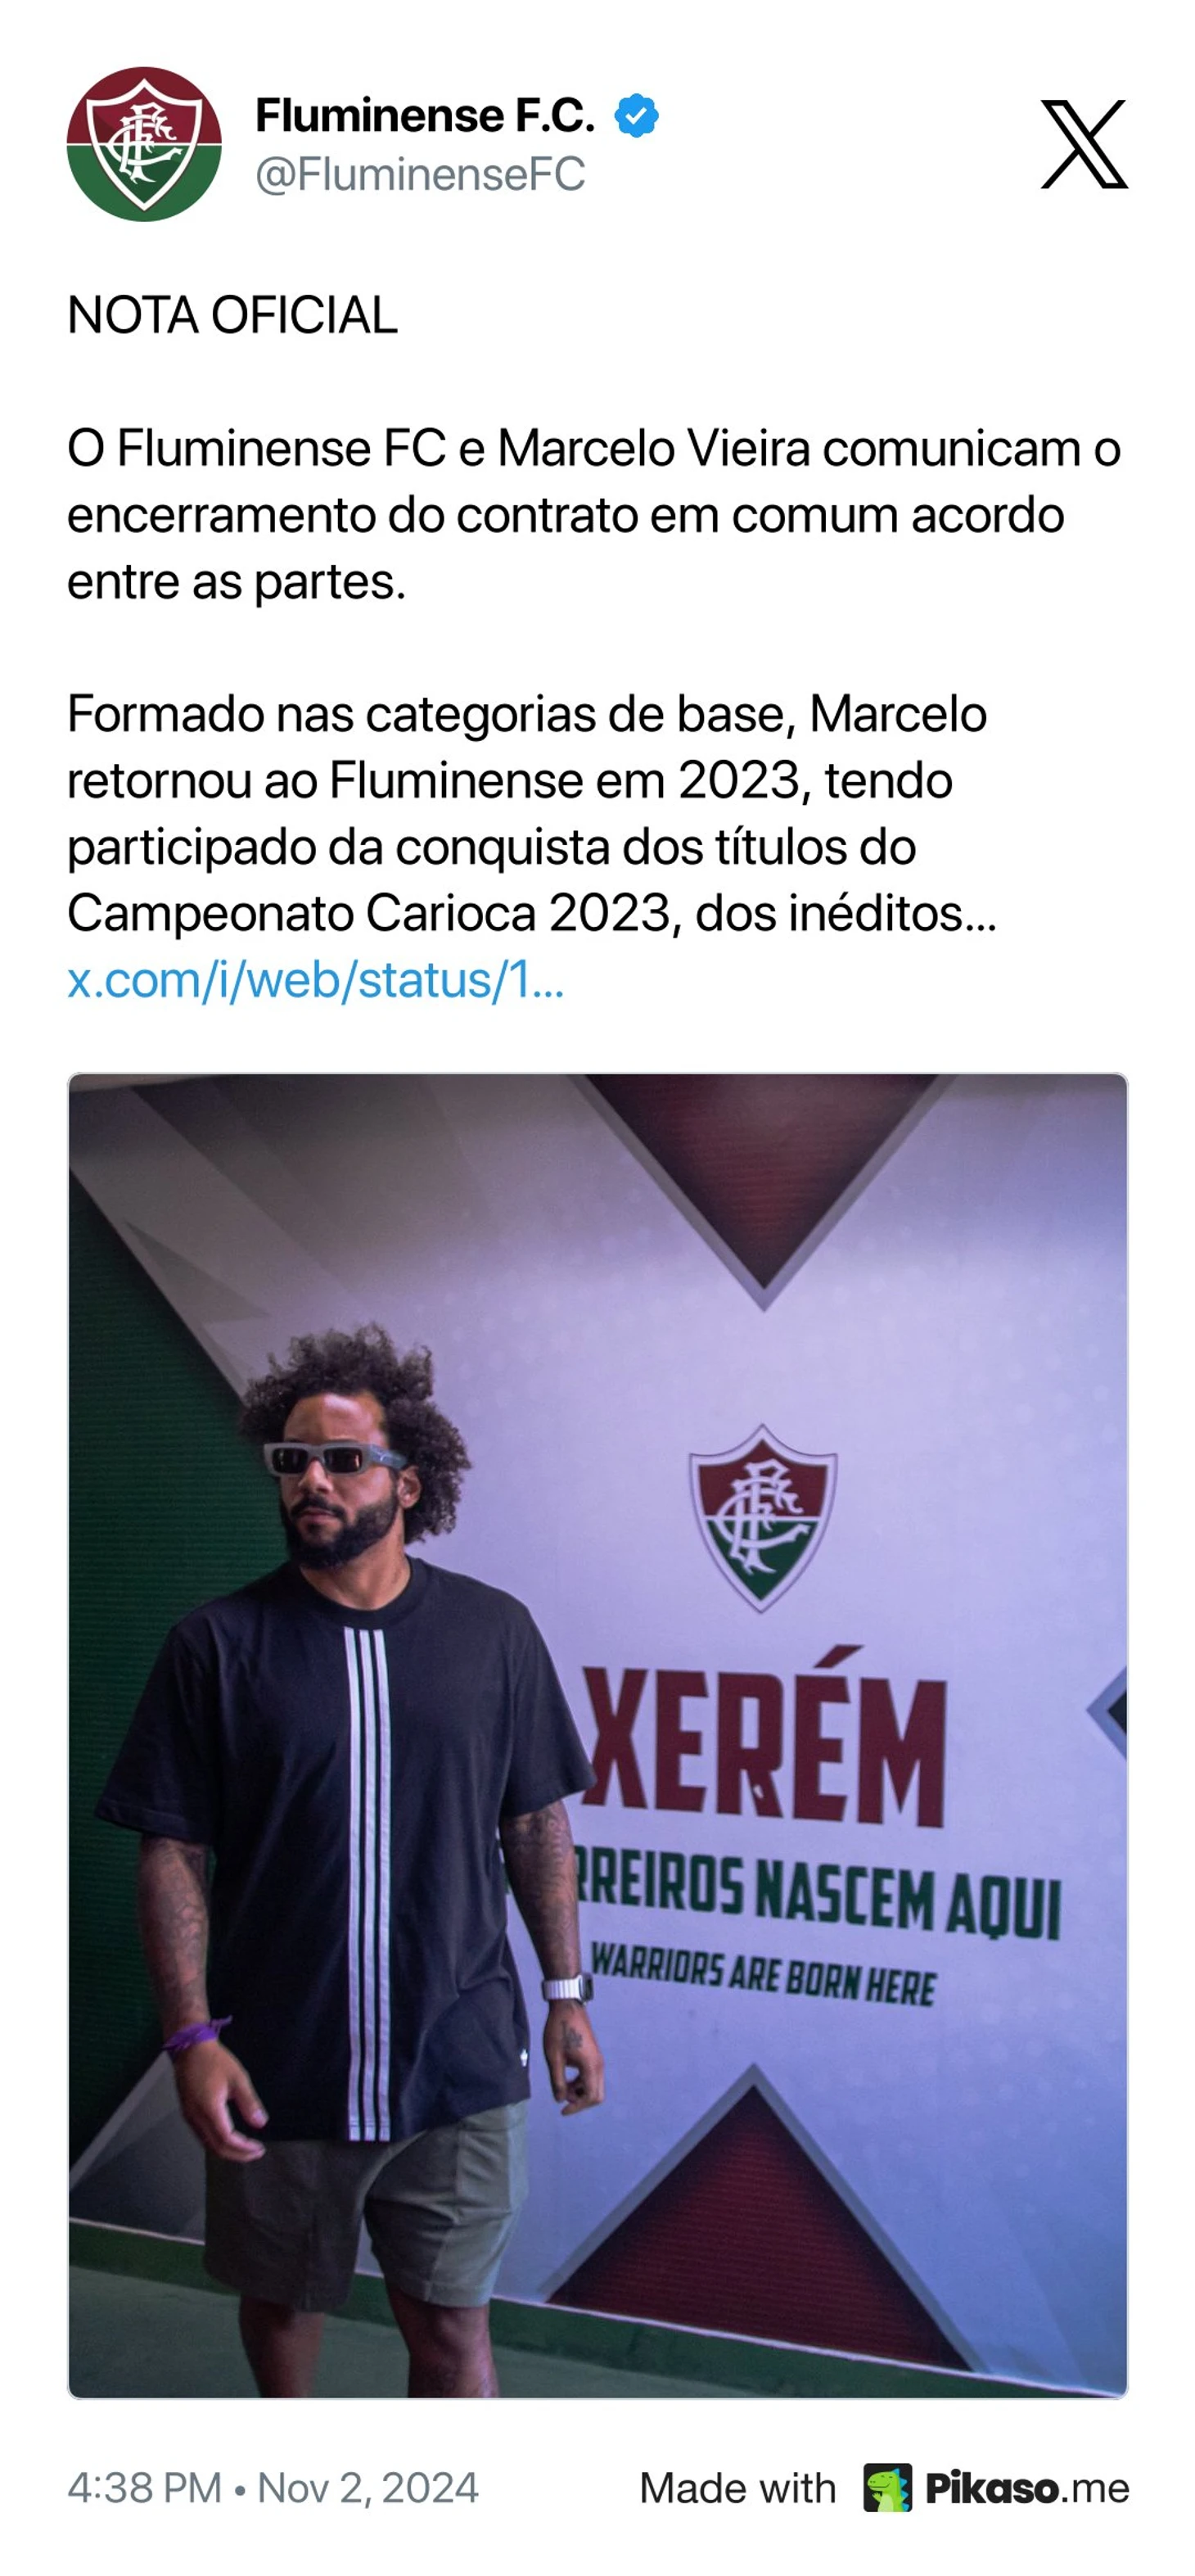The width and height of the screenshot is (1195, 2576).
Task: Follow the x.com/i/web/status link
Action: [x=316, y=980]
